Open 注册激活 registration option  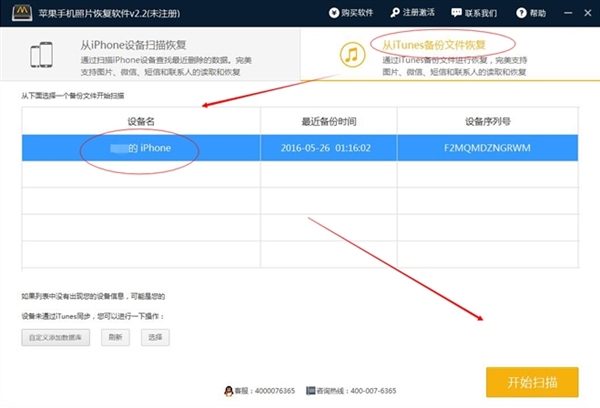coord(412,13)
